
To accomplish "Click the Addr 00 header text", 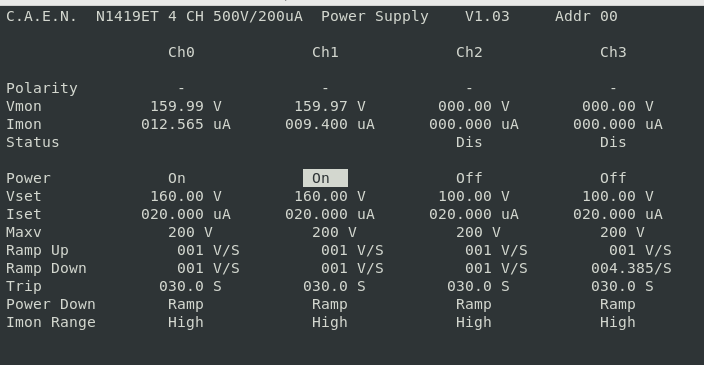I will tap(586, 17).
